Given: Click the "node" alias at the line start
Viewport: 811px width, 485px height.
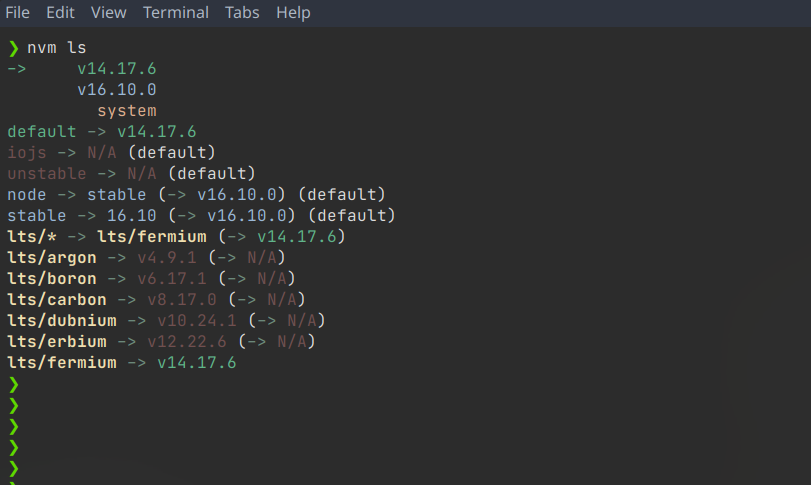Looking at the screenshot, I should coord(26,195).
